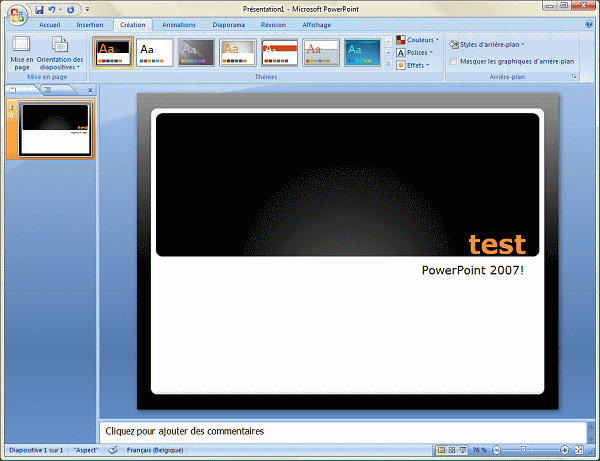
Task: Click Orientation des diapositives button
Action: coord(60,54)
